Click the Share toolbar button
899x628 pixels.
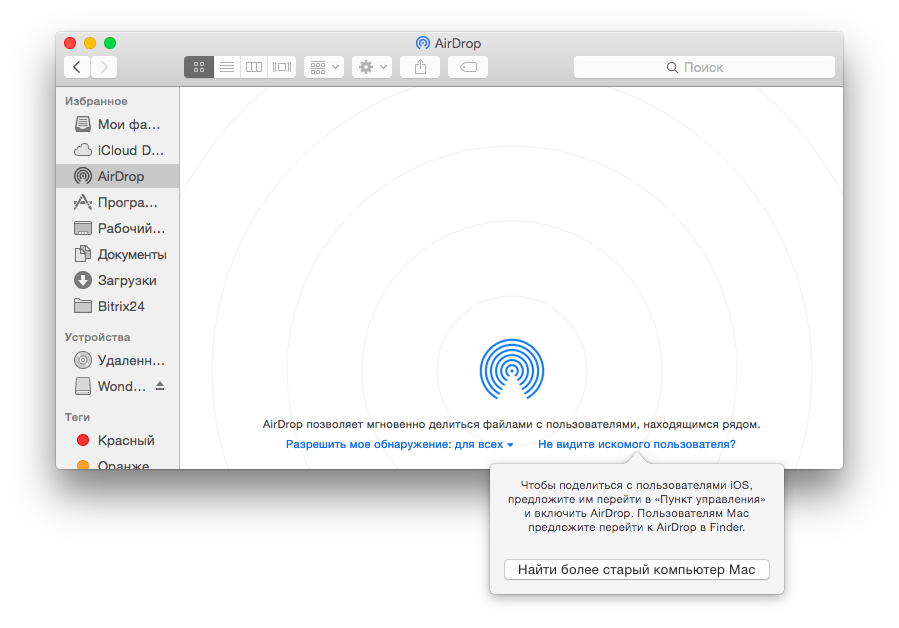click(420, 67)
